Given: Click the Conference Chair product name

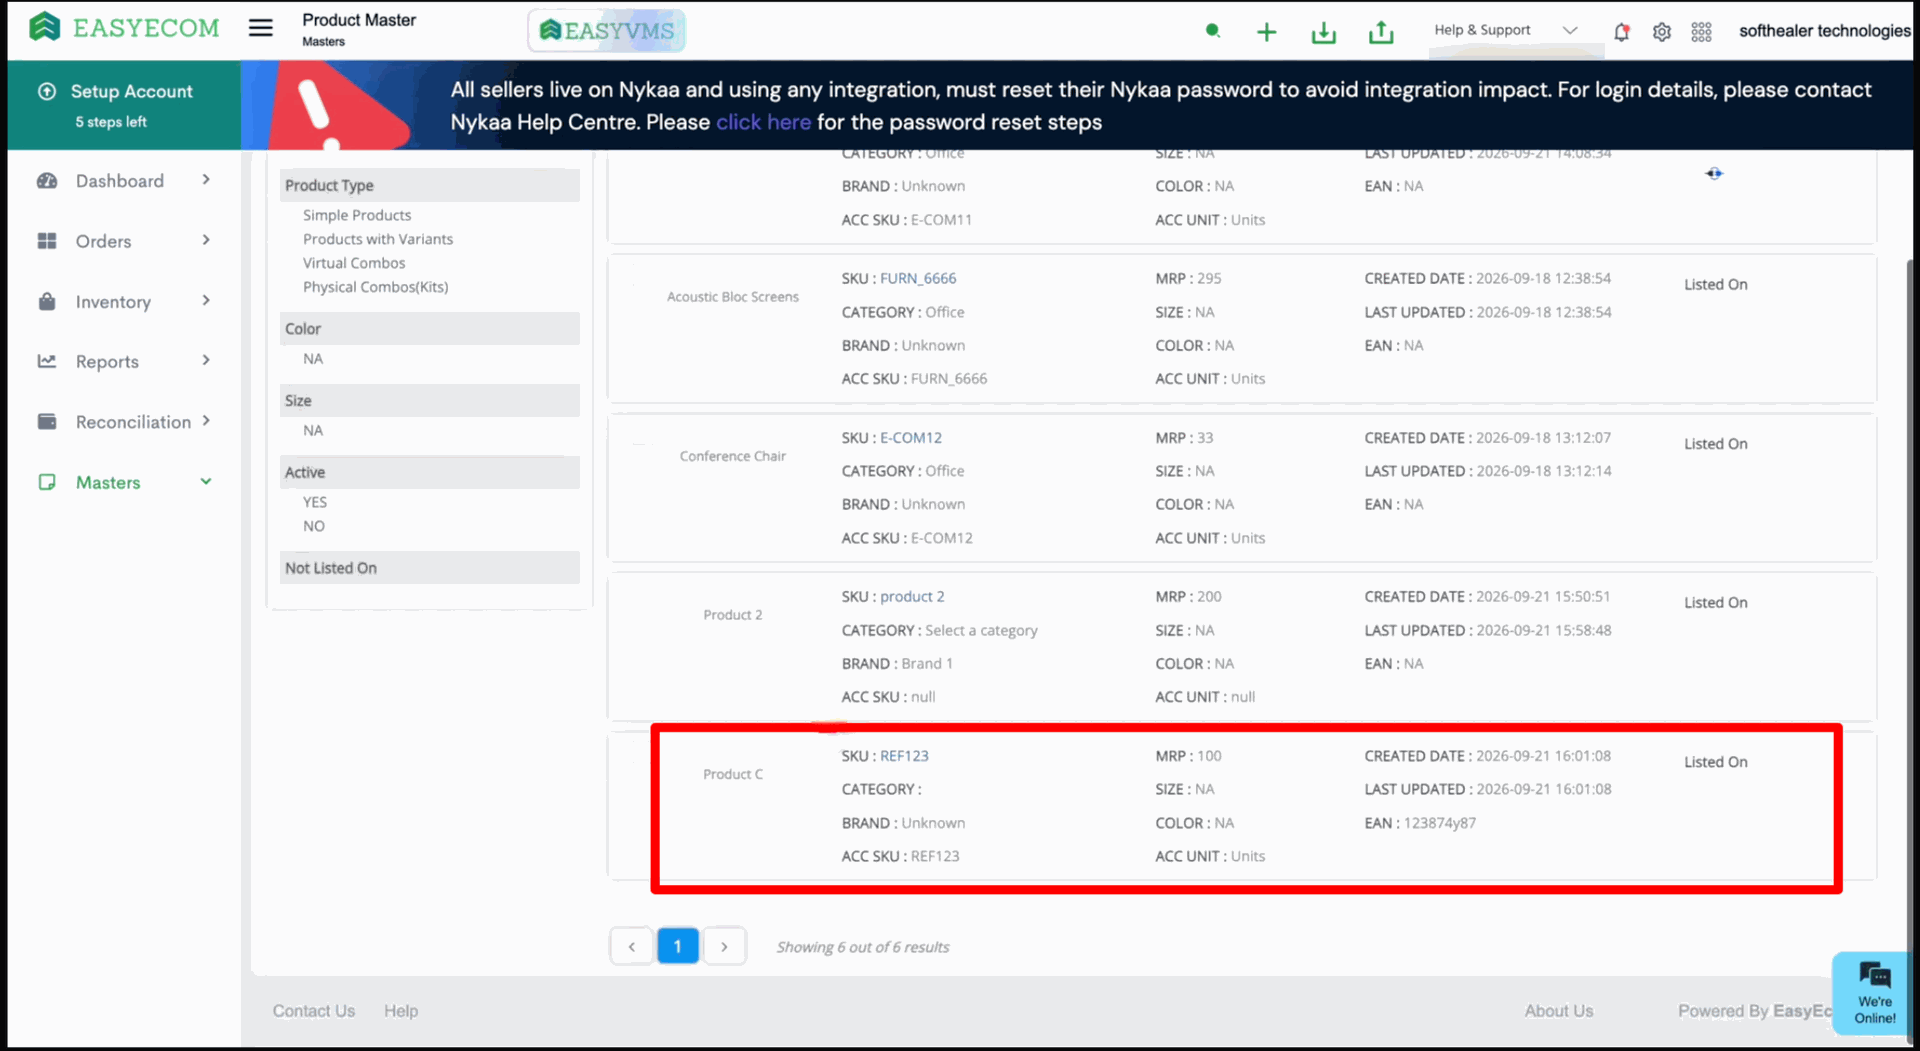Looking at the screenshot, I should pos(733,456).
